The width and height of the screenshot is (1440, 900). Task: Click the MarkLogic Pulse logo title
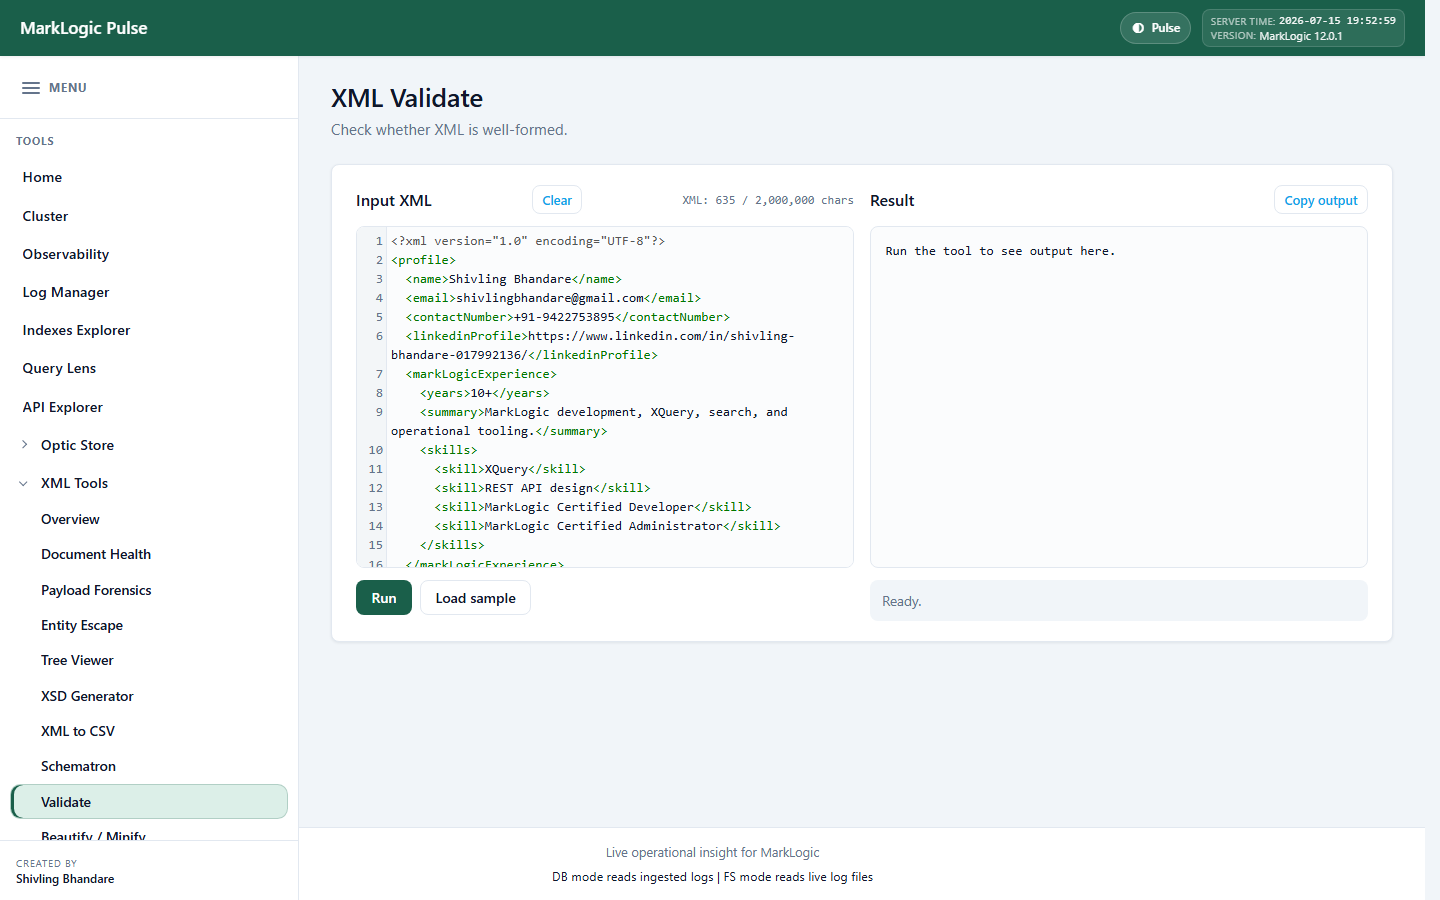84,28
